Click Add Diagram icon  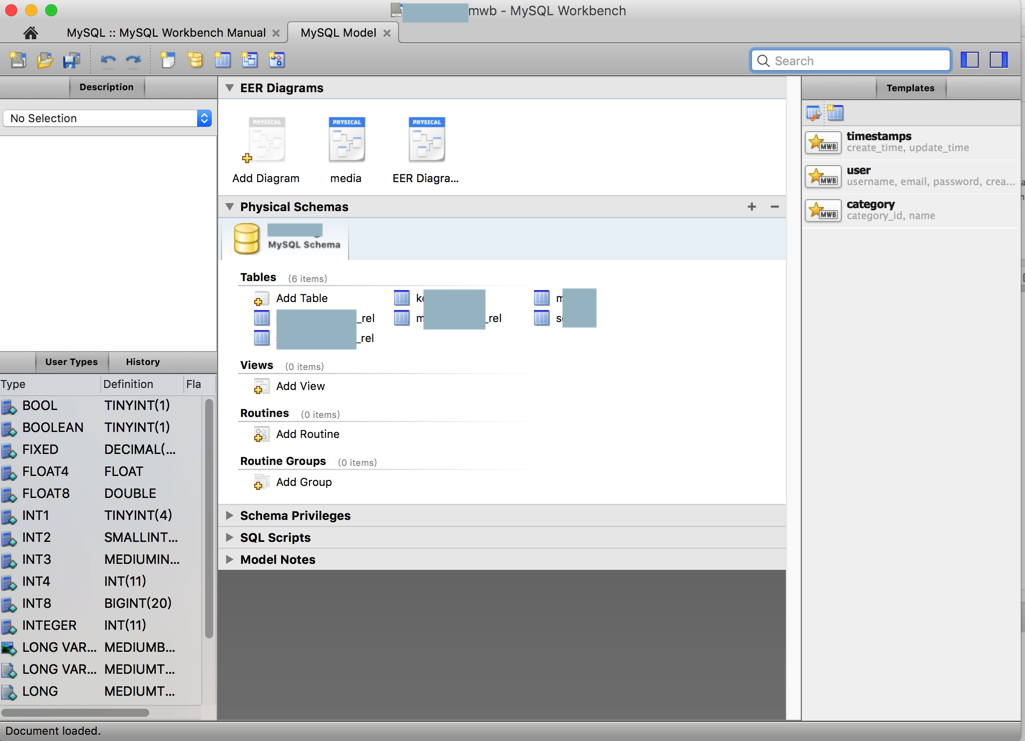[265, 140]
